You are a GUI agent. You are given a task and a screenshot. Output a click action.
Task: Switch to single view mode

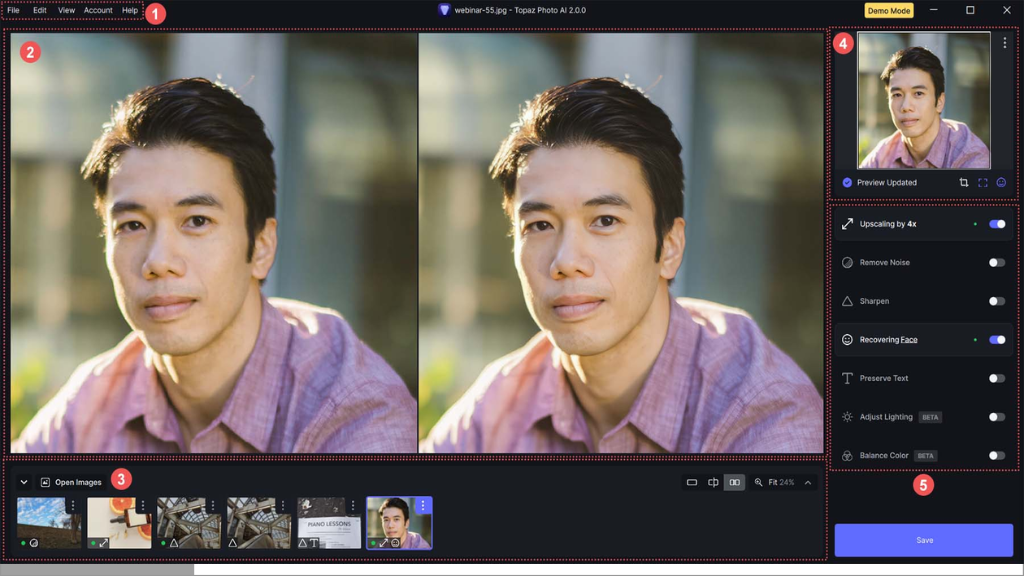click(692, 482)
